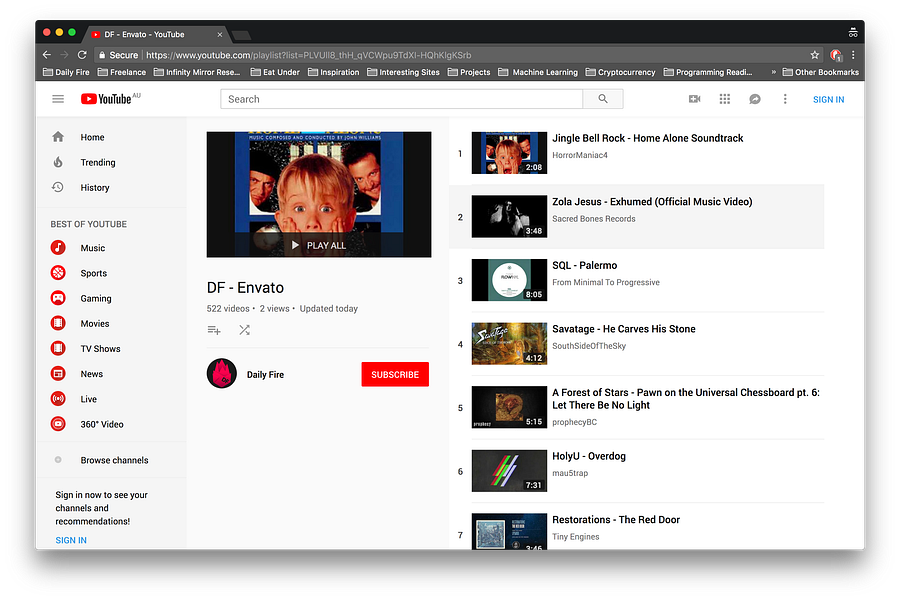Image resolution: width=900 pixels, height=600 pixels.
Task: Click the Browse channels plus icon
Action: point(58,460)
